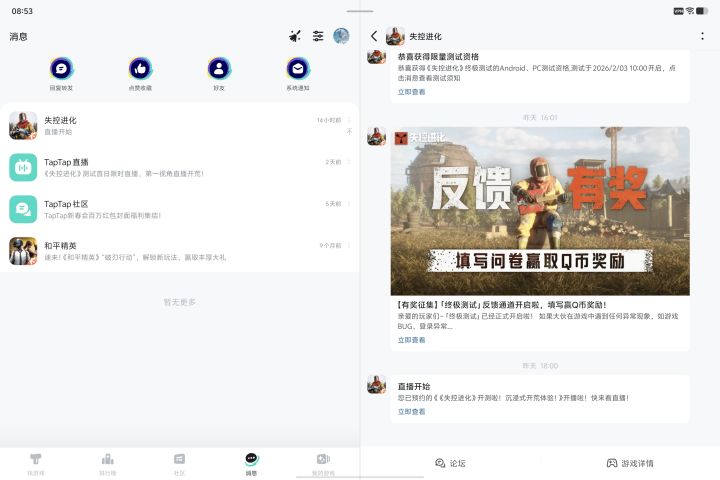The height and width of the screenshot is (480, 720).
Task: Click the 失控进化 title text in the chat header
Action: (x=425, y=36)
